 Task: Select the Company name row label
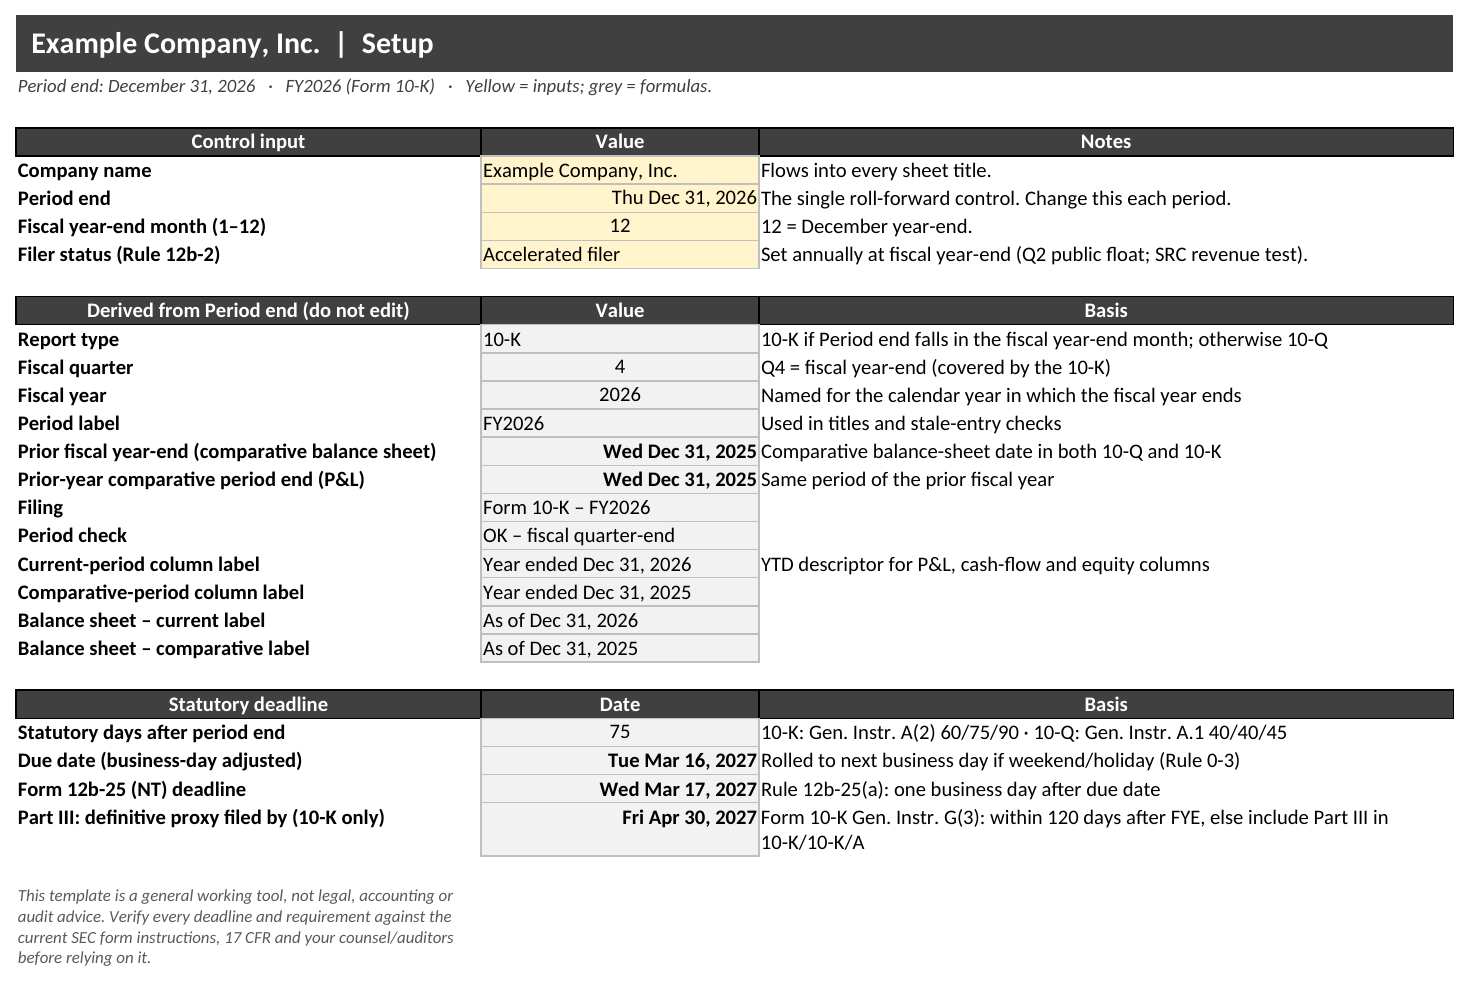click(84, 170)
